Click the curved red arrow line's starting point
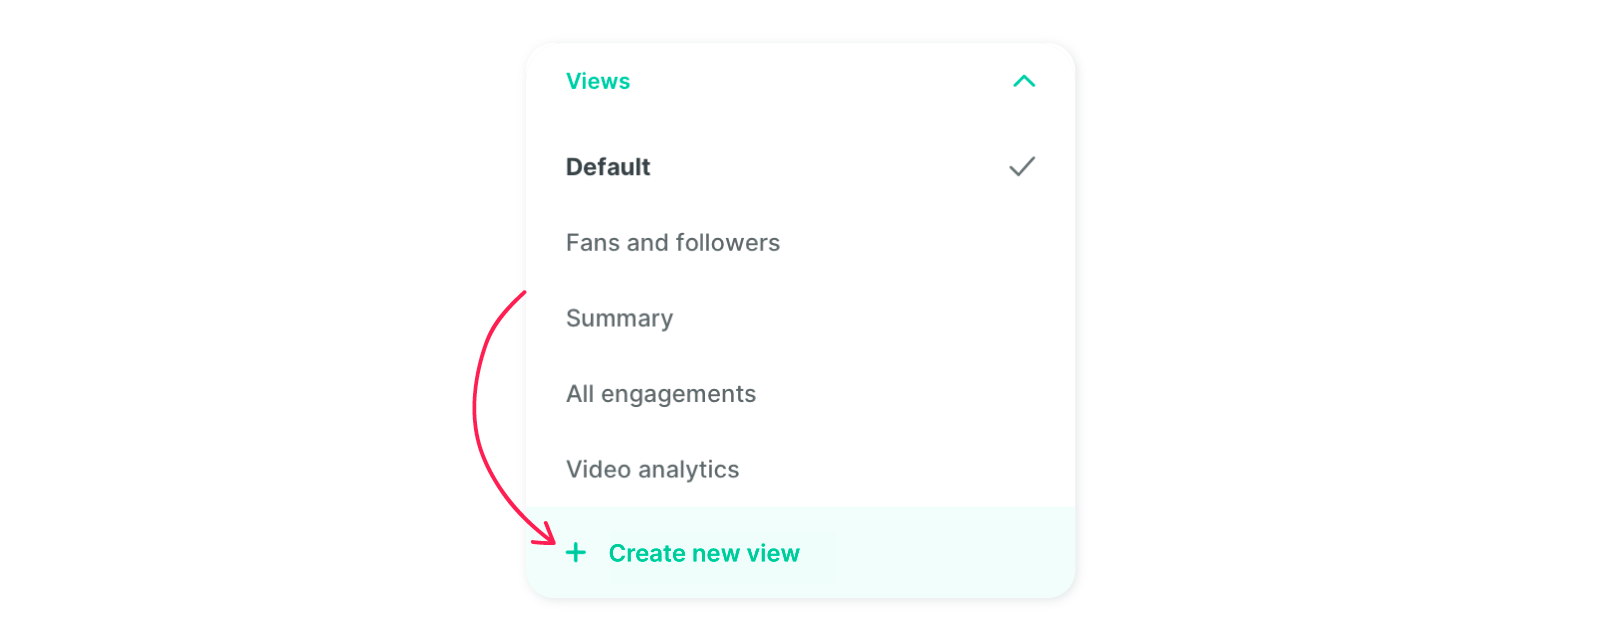1600x640 pixels. [x=524, y=293]
